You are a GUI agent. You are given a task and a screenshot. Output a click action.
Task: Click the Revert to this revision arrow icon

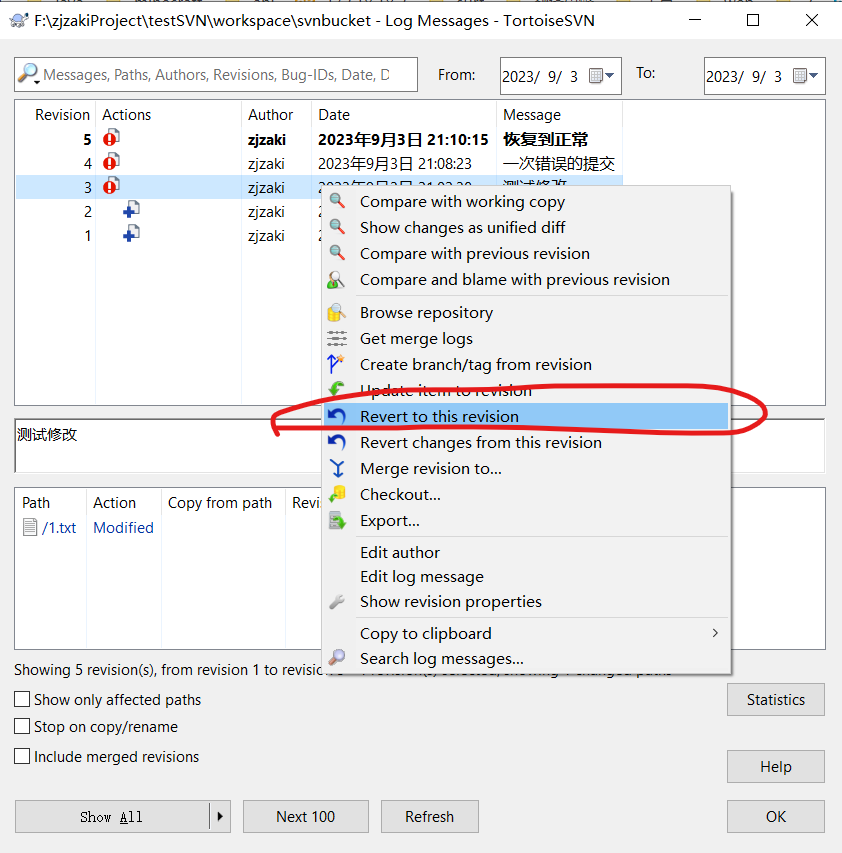pyautogui.click(x=337, y=416)
